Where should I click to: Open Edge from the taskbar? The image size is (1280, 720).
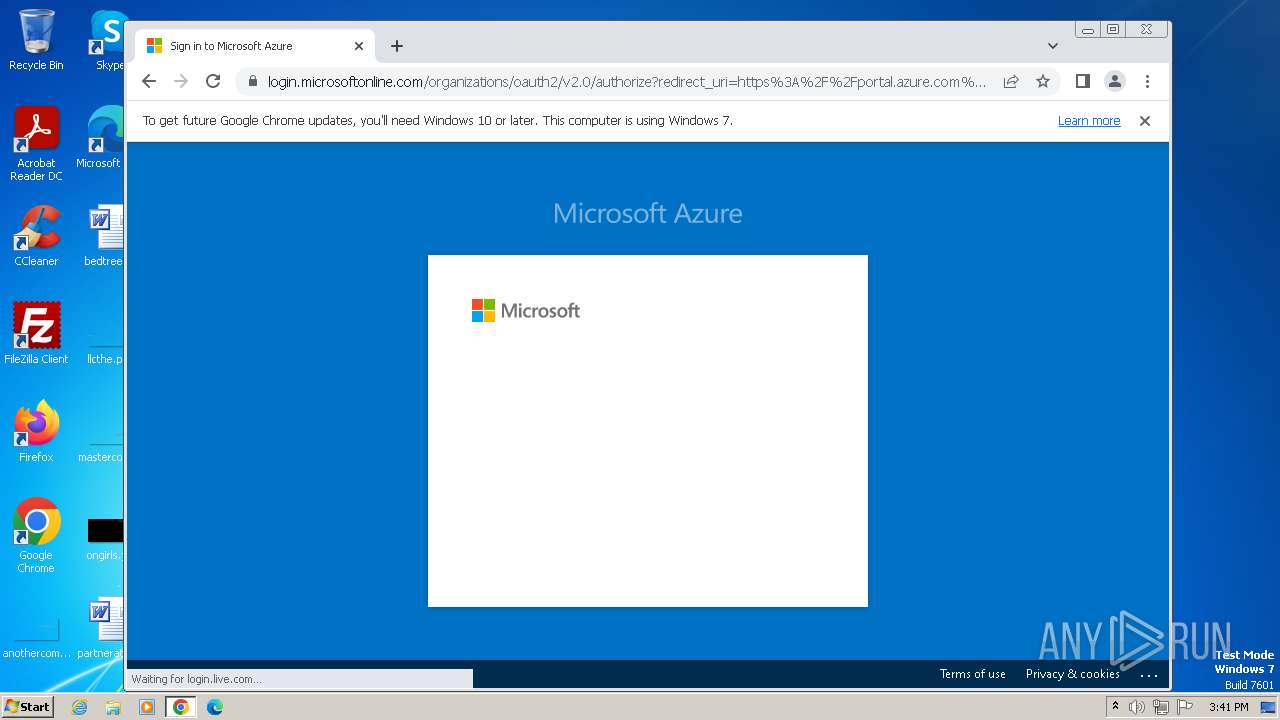coord(215,707)
